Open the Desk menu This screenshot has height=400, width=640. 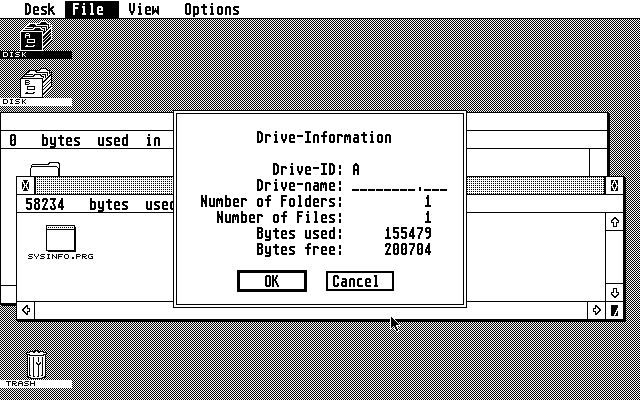(x=40, y=9)
